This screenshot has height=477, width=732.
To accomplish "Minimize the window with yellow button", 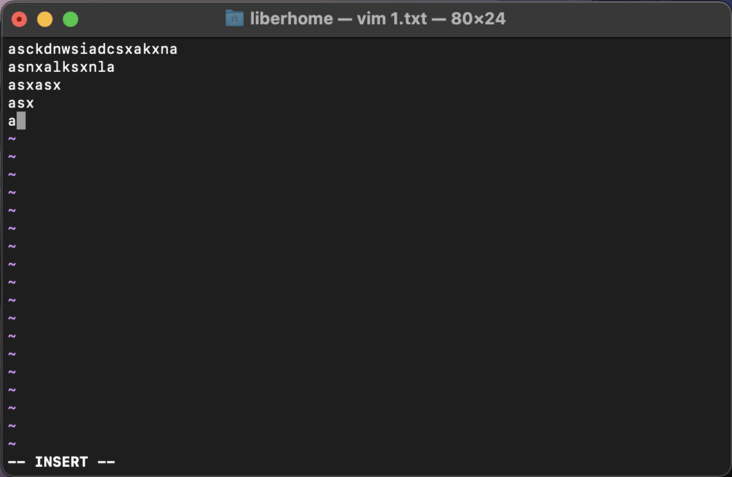I will (45, 19).
